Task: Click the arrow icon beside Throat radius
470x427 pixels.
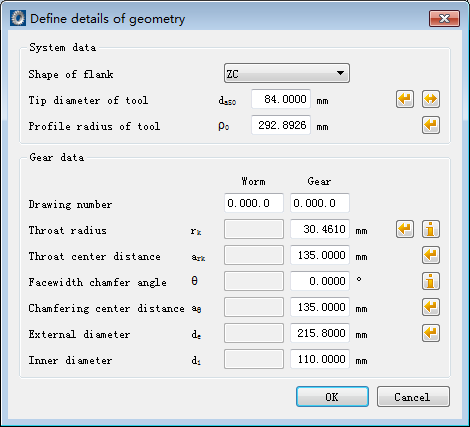Action: coord(405,229)
